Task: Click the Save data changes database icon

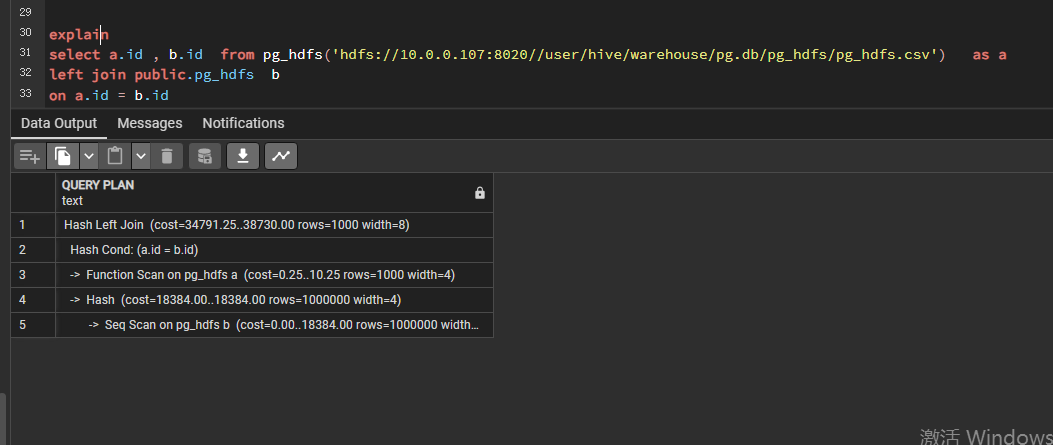Action: pyautogui.click(x=205, y=156)
